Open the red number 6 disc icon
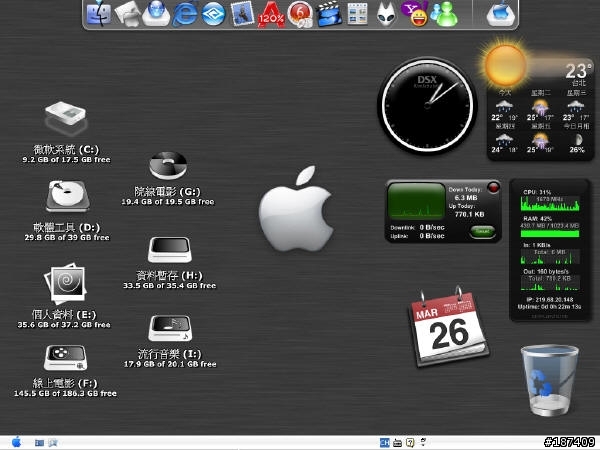600x450 pixels. click(x=300, y=15)
